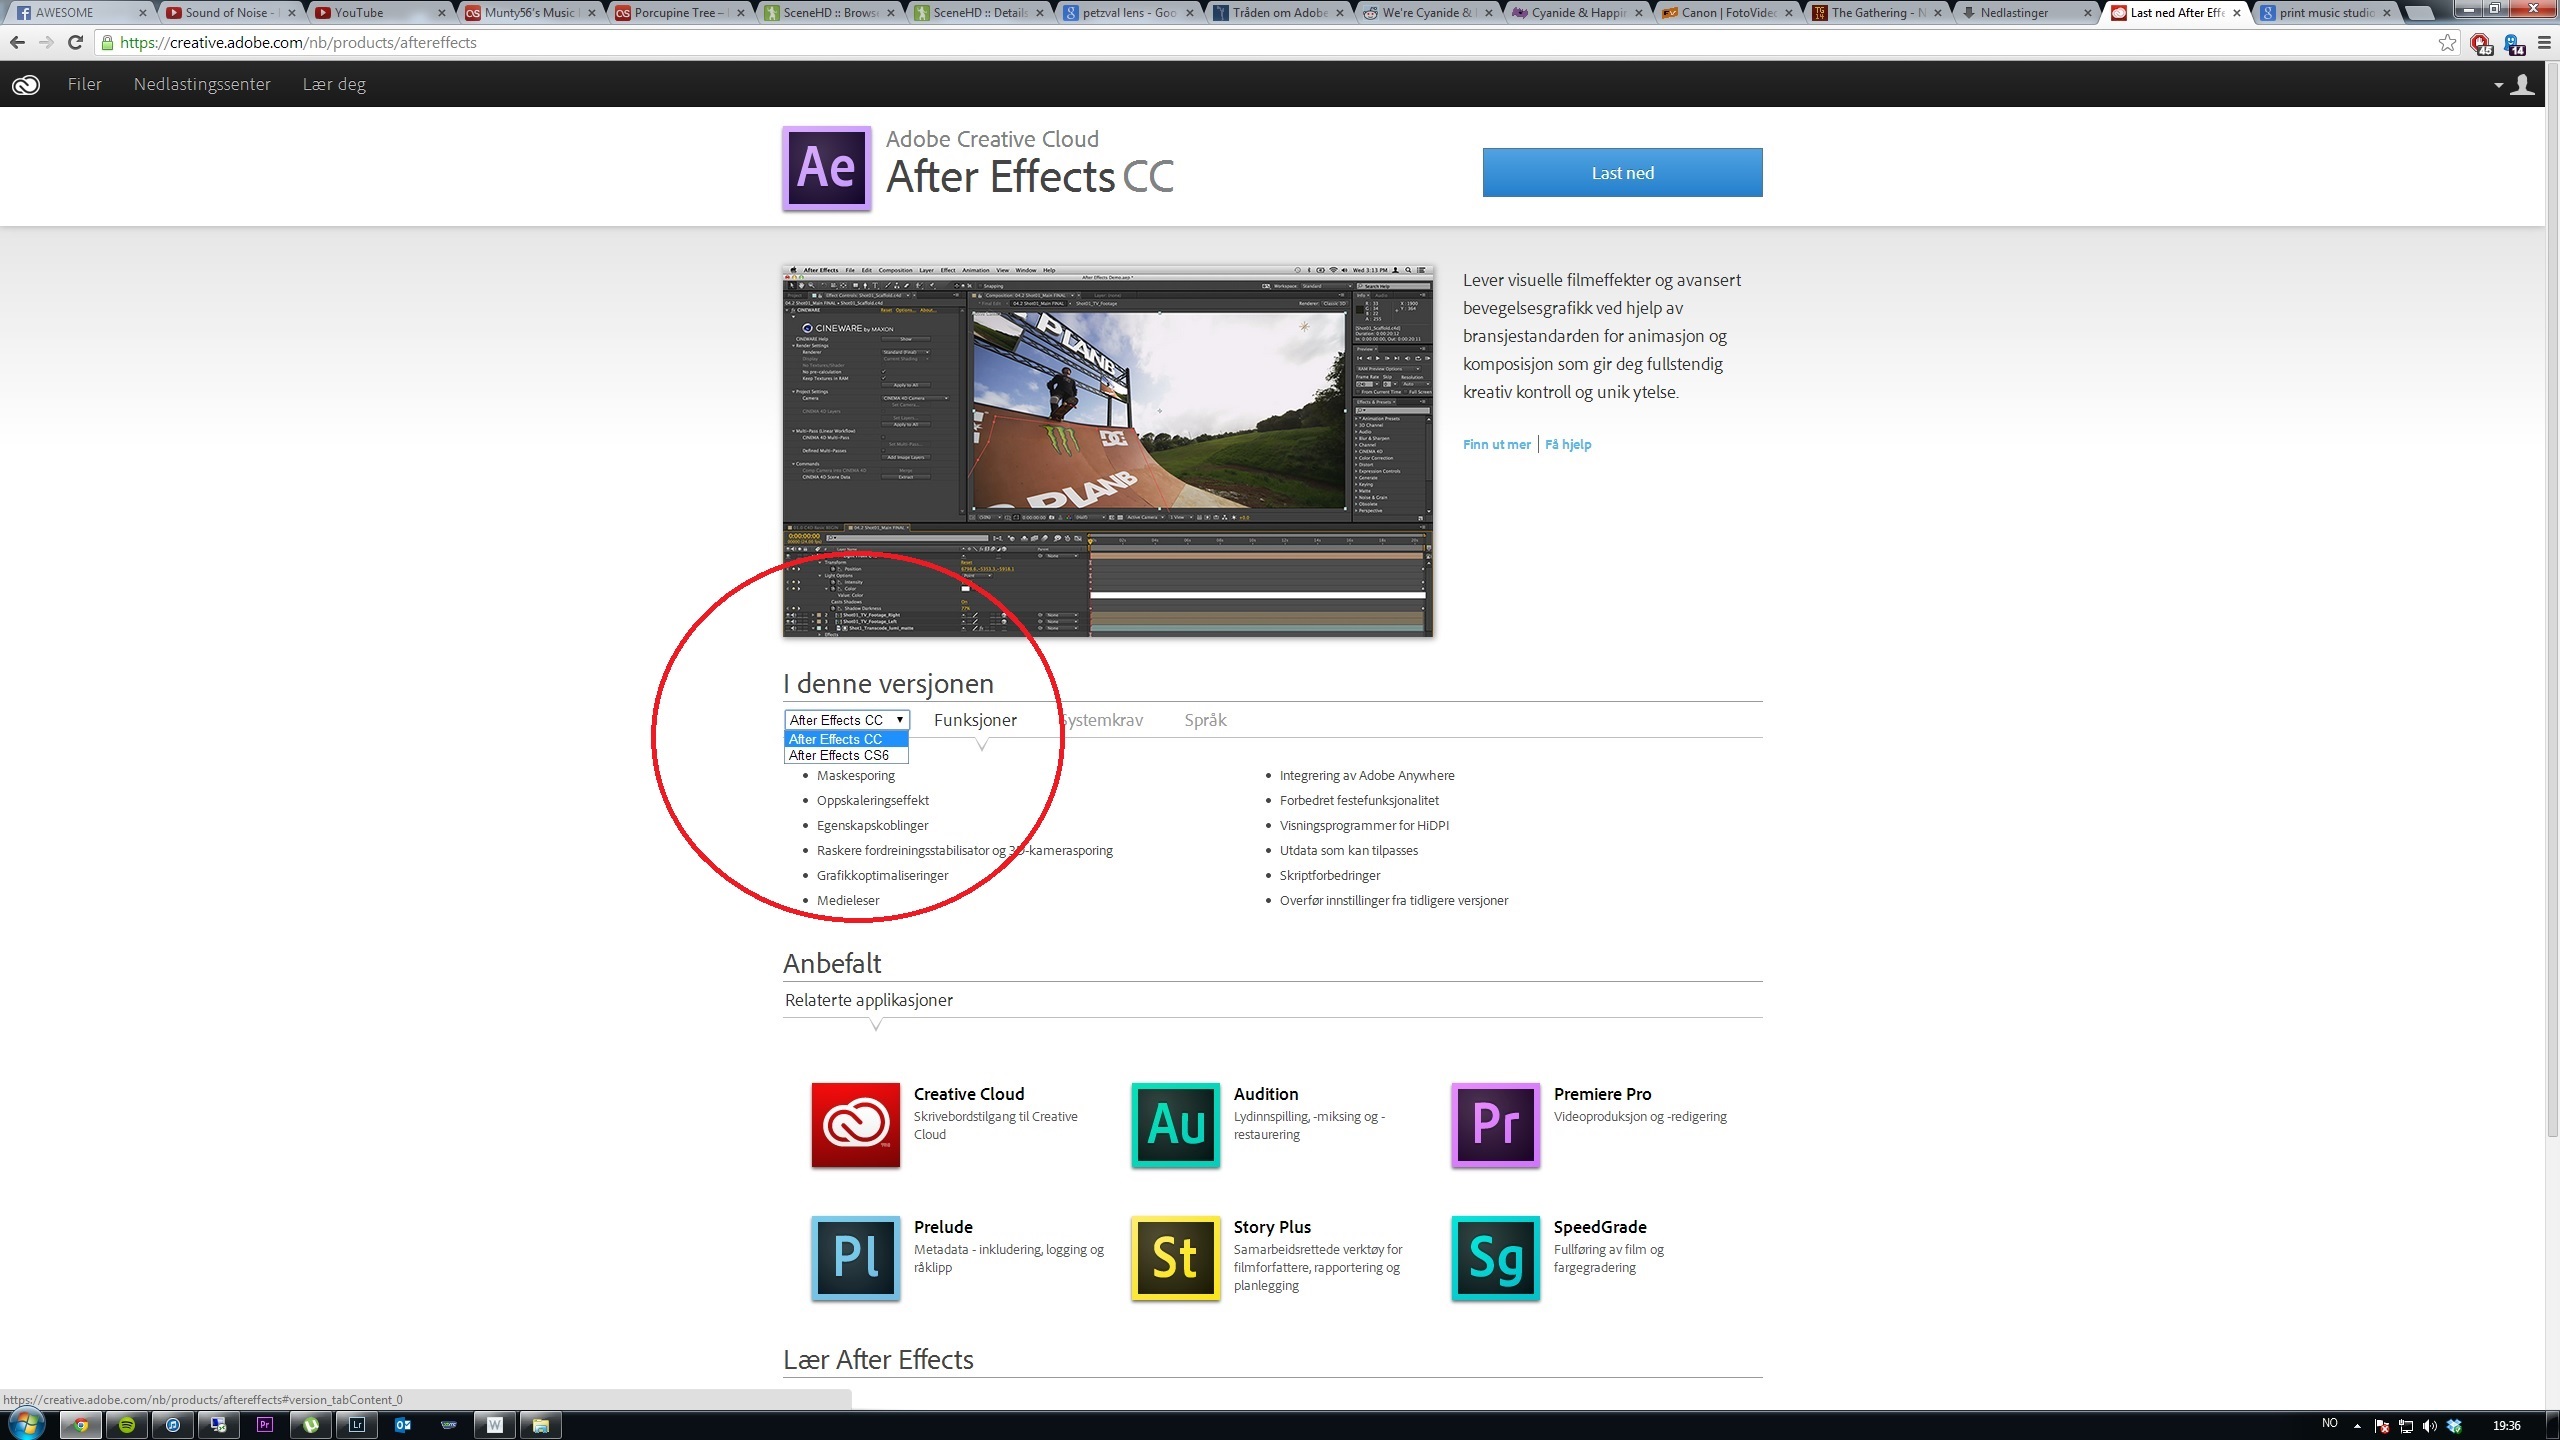Open Lær deg in the top navigation

pyautogui.click(x=334, y=84)
